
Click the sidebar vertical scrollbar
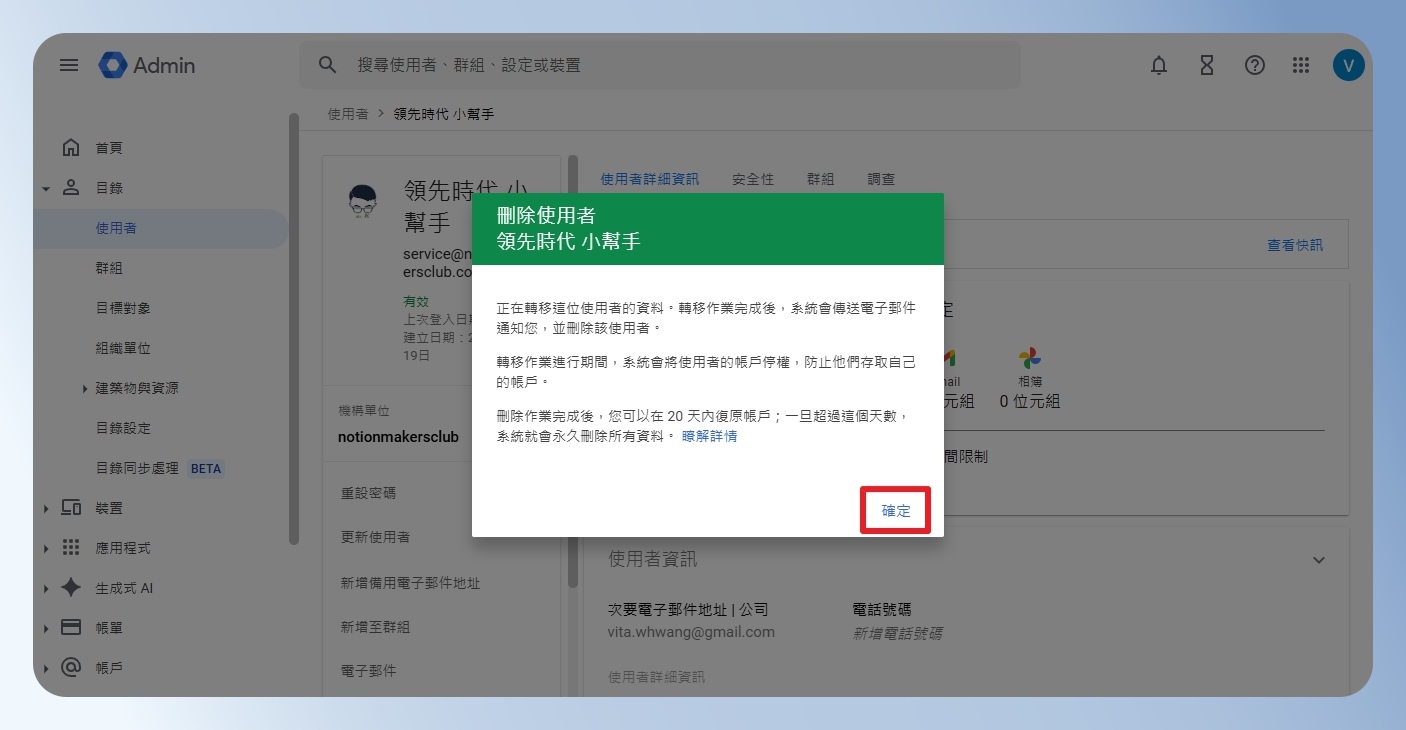pos(293,330)
